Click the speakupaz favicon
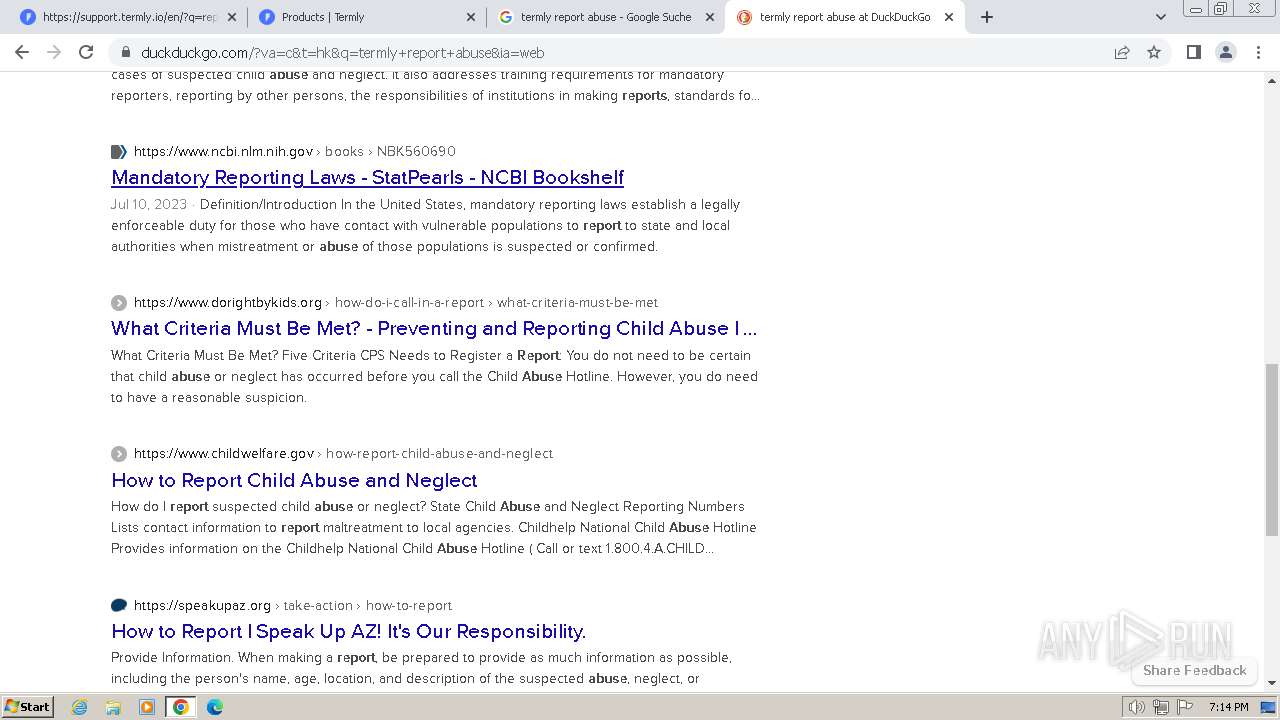 119,605
